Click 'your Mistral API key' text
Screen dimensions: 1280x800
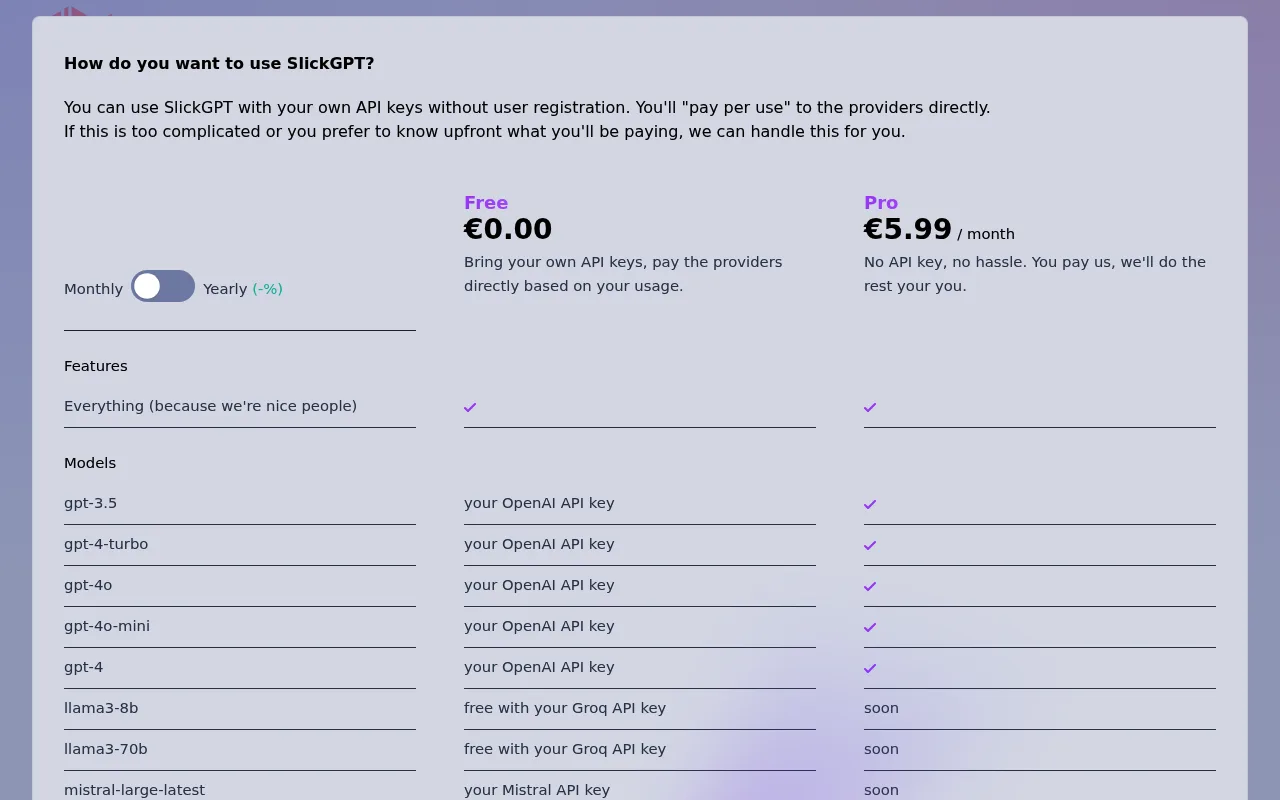537,790
